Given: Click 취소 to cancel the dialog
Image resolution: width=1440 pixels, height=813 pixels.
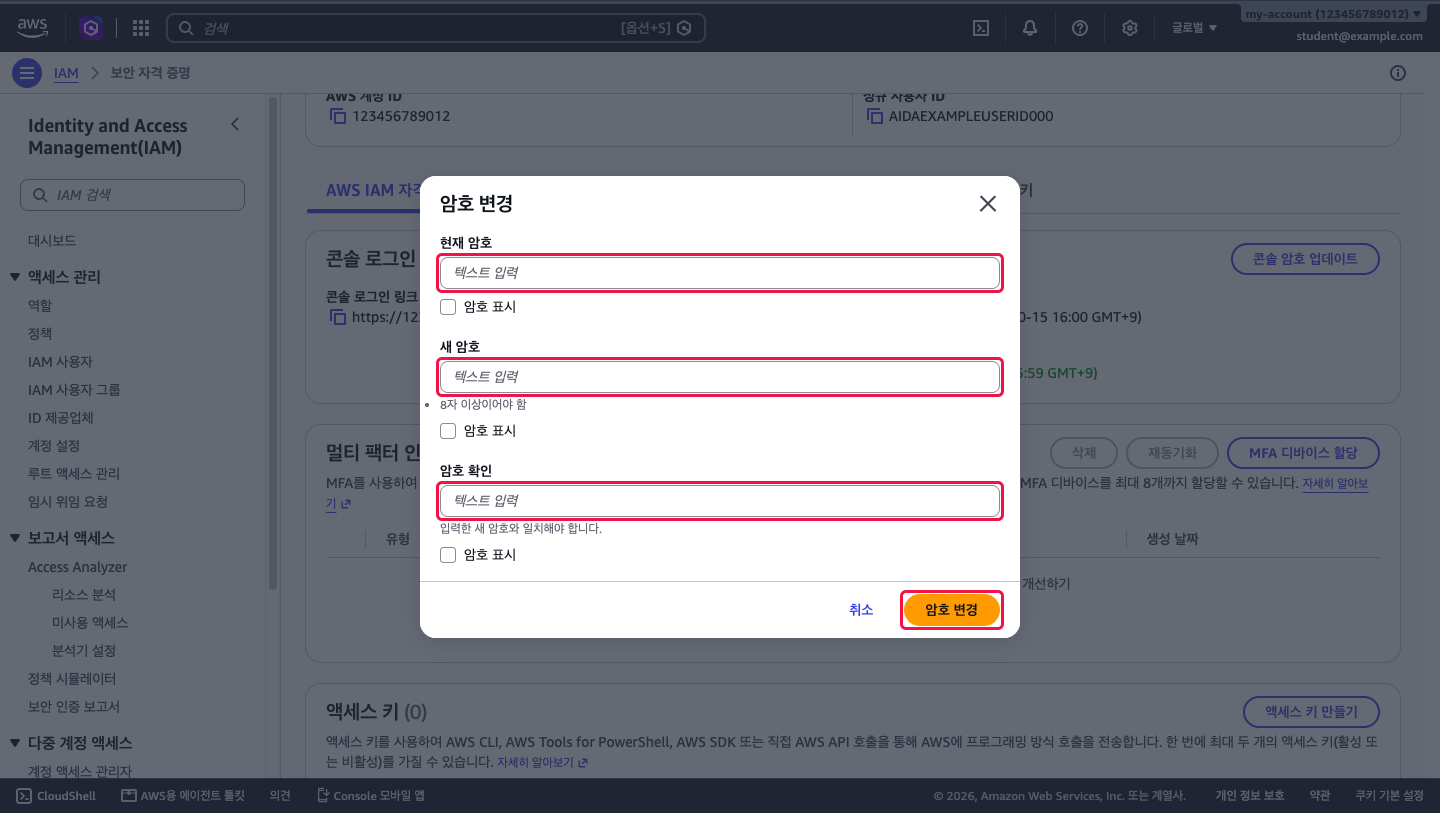Looking at the screenshot, I should pyautogui.click(x=861, y=610).
